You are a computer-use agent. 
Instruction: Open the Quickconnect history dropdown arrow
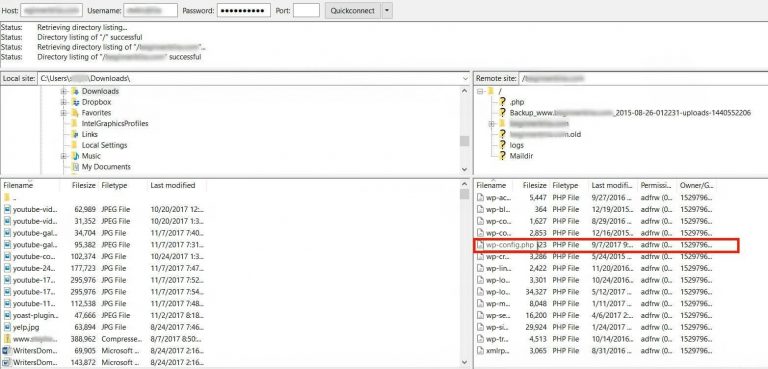(387, 10)
